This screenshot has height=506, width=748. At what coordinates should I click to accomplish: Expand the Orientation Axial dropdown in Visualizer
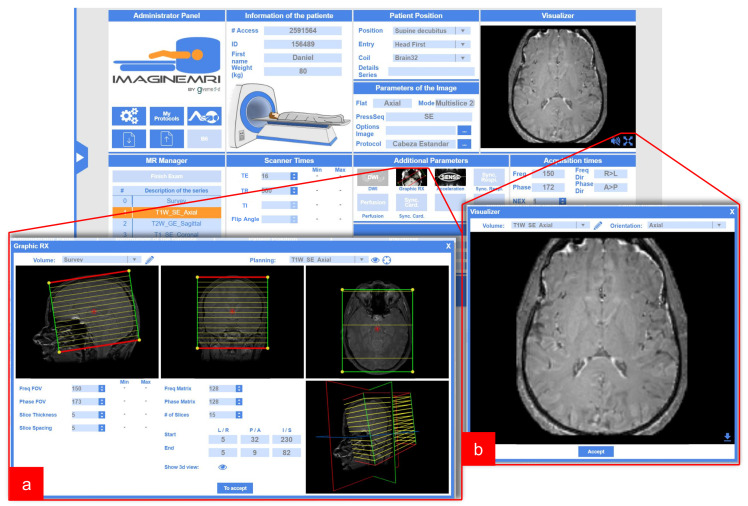click(x=686, y=225)
